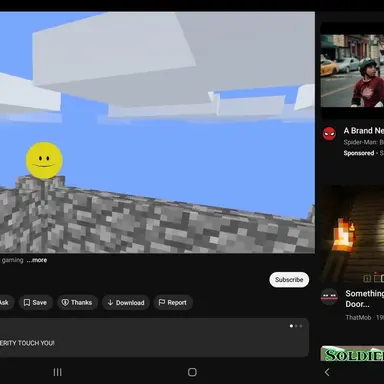Save the video to a playlist
384x384 pixels.
point(35,302)
